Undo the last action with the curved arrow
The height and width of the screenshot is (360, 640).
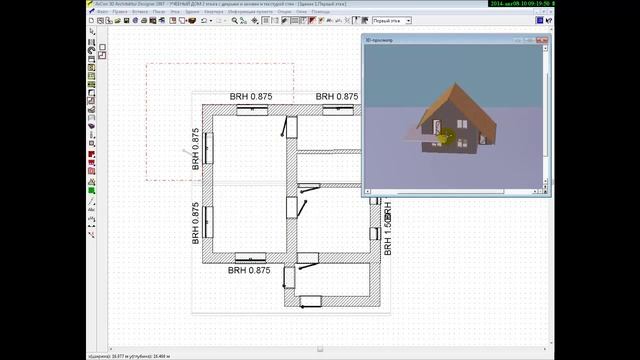click(x=204, y=20)
